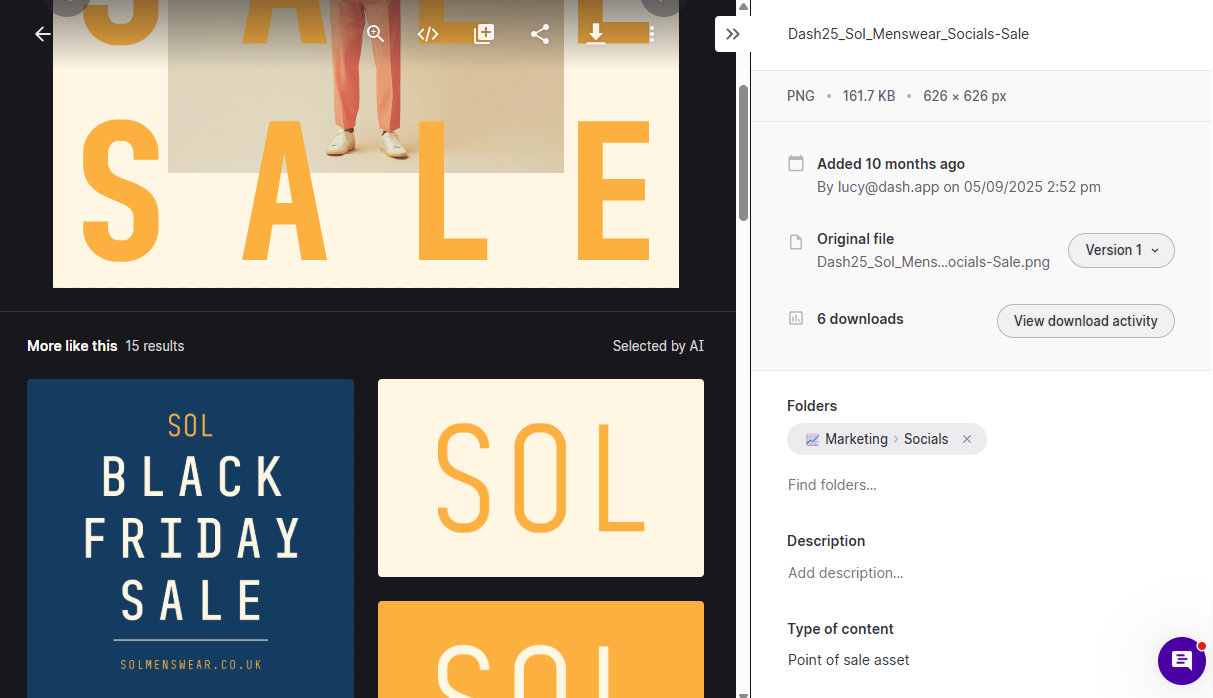Click the '6 downloads' text
The image size is (1213, 698).
pyautogui.click(x=860, y=319)
